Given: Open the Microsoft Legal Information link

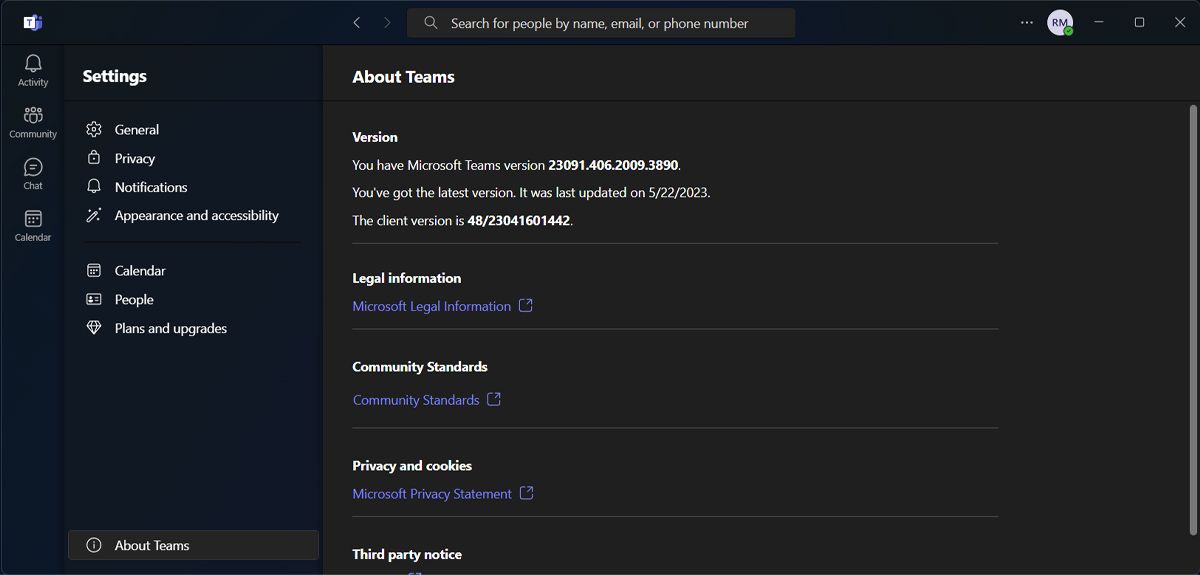Looking at the screenshot, I should (x=432, y=306).
